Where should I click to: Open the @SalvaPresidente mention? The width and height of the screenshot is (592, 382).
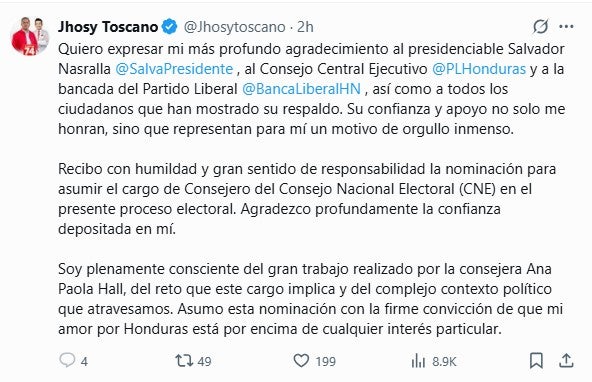coord(174,69)
